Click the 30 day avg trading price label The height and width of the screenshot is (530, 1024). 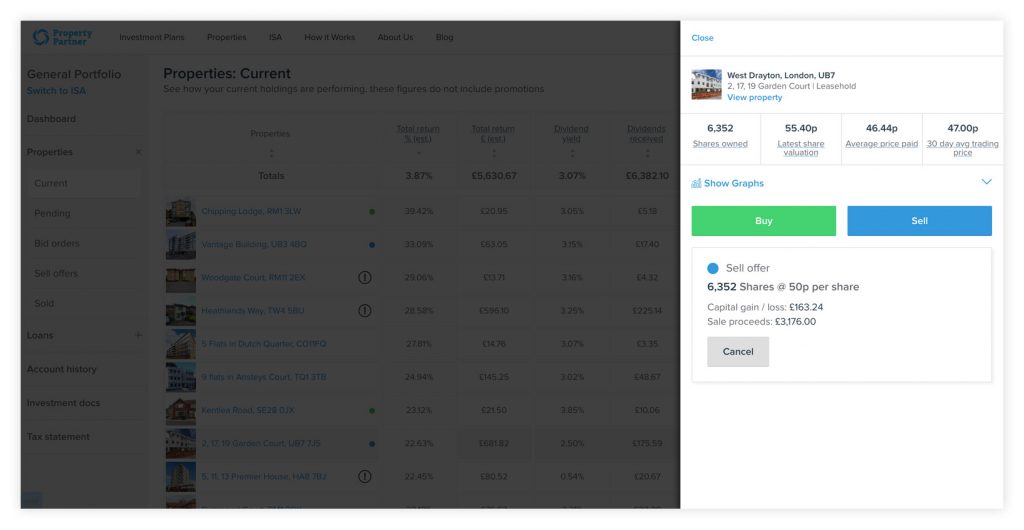pos(963,148)
